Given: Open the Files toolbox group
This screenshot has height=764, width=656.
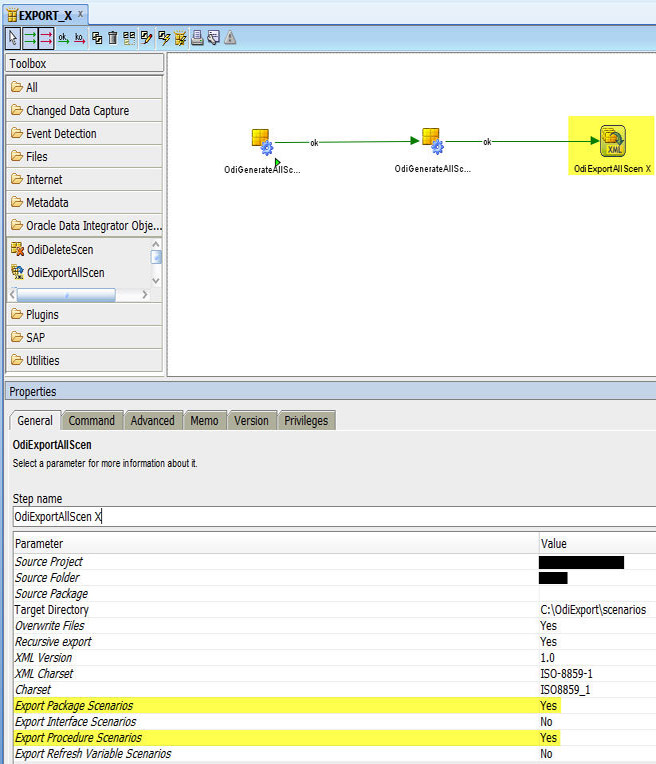Looking at the screenshot, I should point(36,157).
